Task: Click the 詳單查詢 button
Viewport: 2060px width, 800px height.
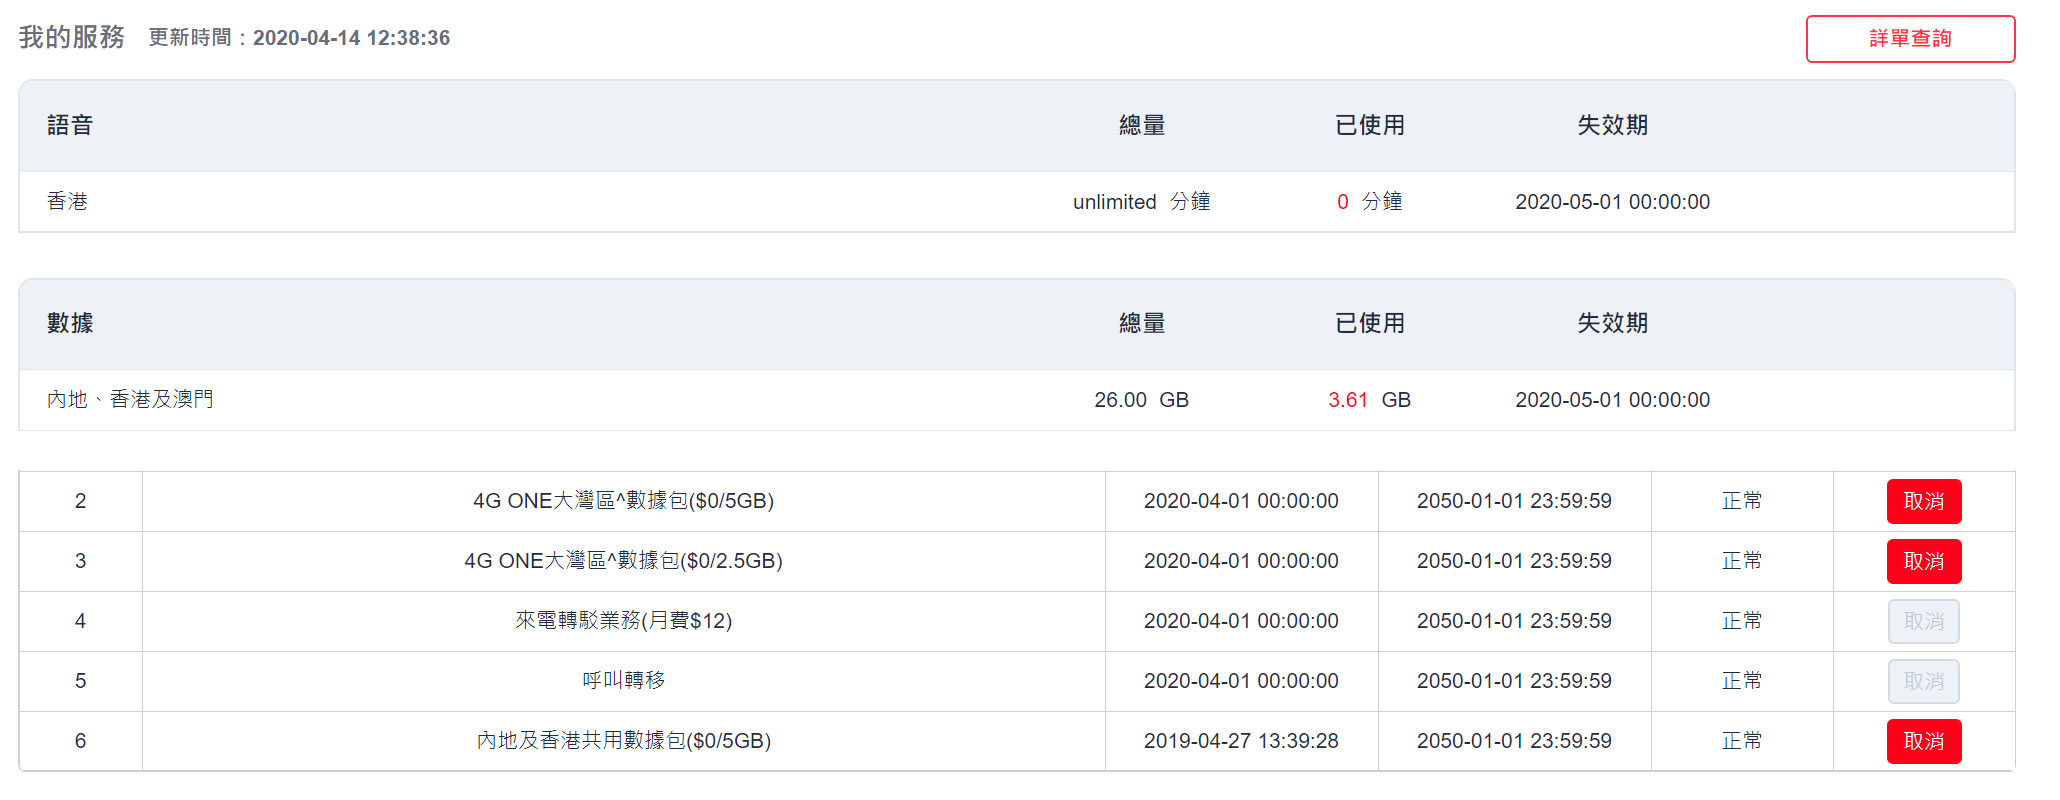Action: (1909, 39)
